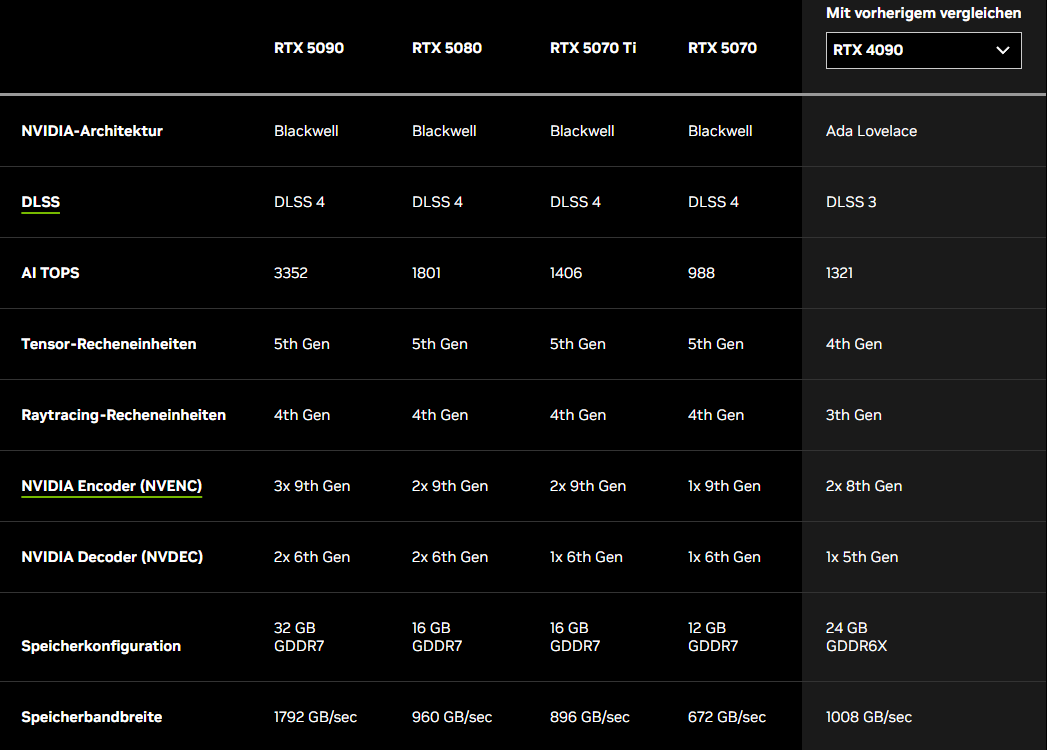Select the 32 GB GDDR7 memory cell
Image resolution: width=1047 pixels, height=750 pixels.
(299, 637)
